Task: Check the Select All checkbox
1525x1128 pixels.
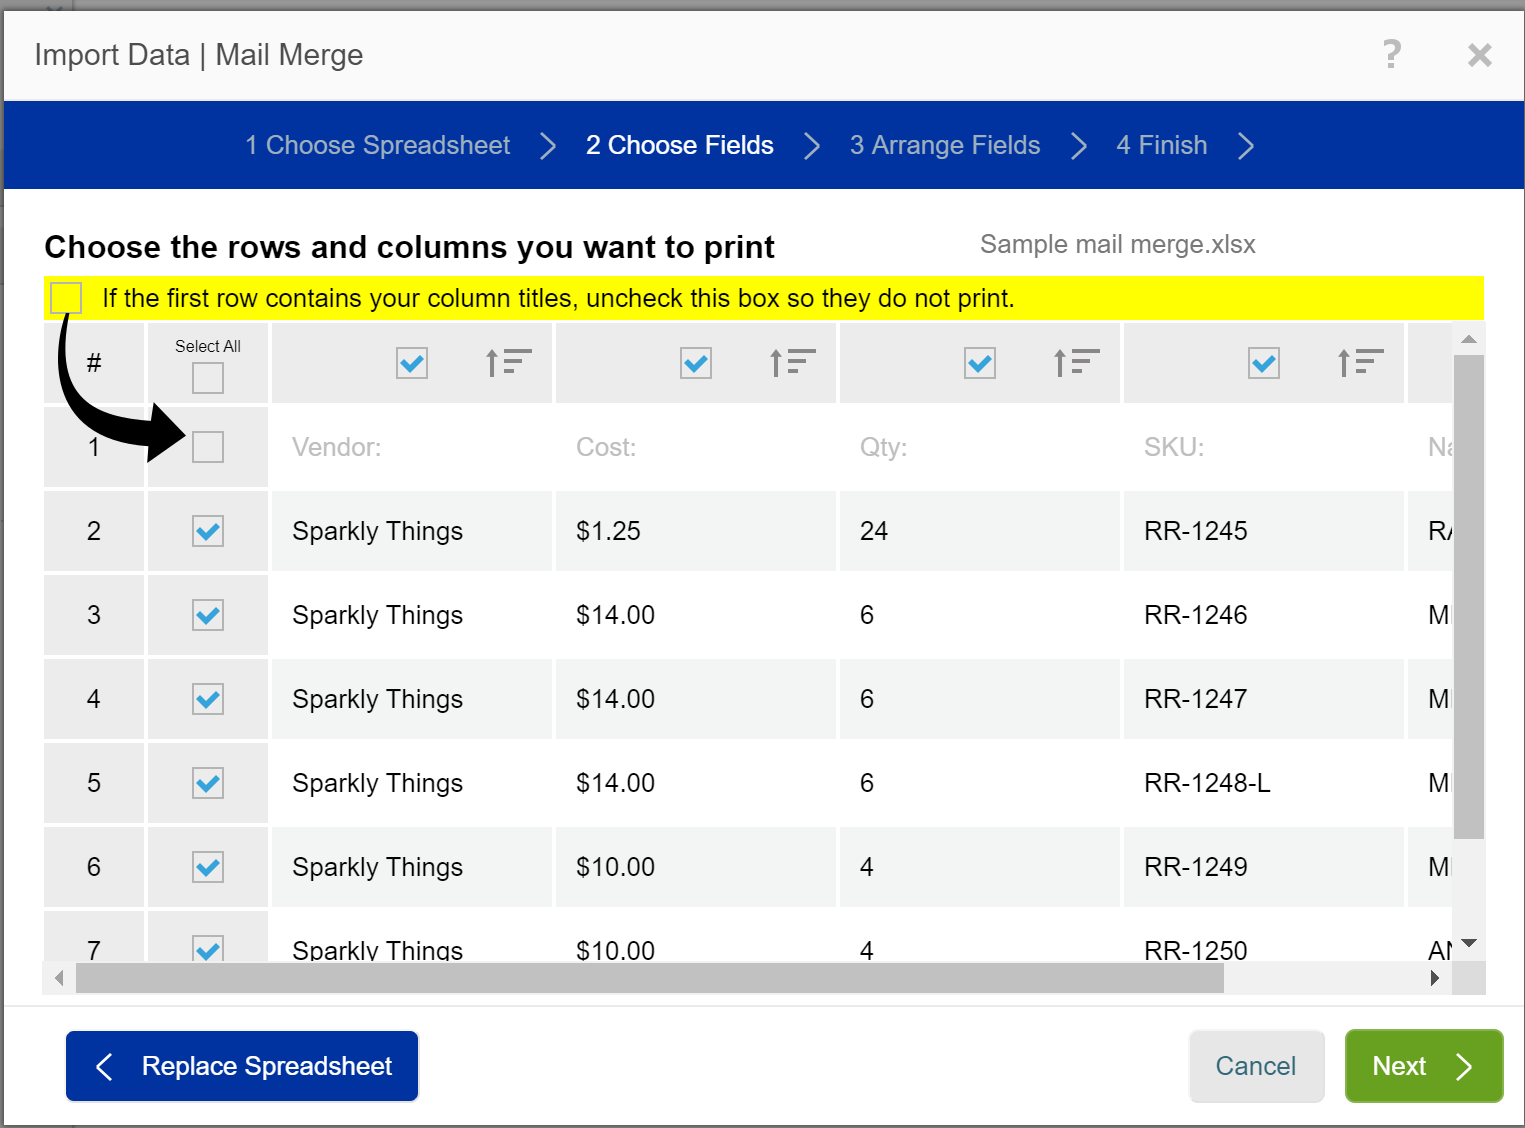Action: click(208, 378)
